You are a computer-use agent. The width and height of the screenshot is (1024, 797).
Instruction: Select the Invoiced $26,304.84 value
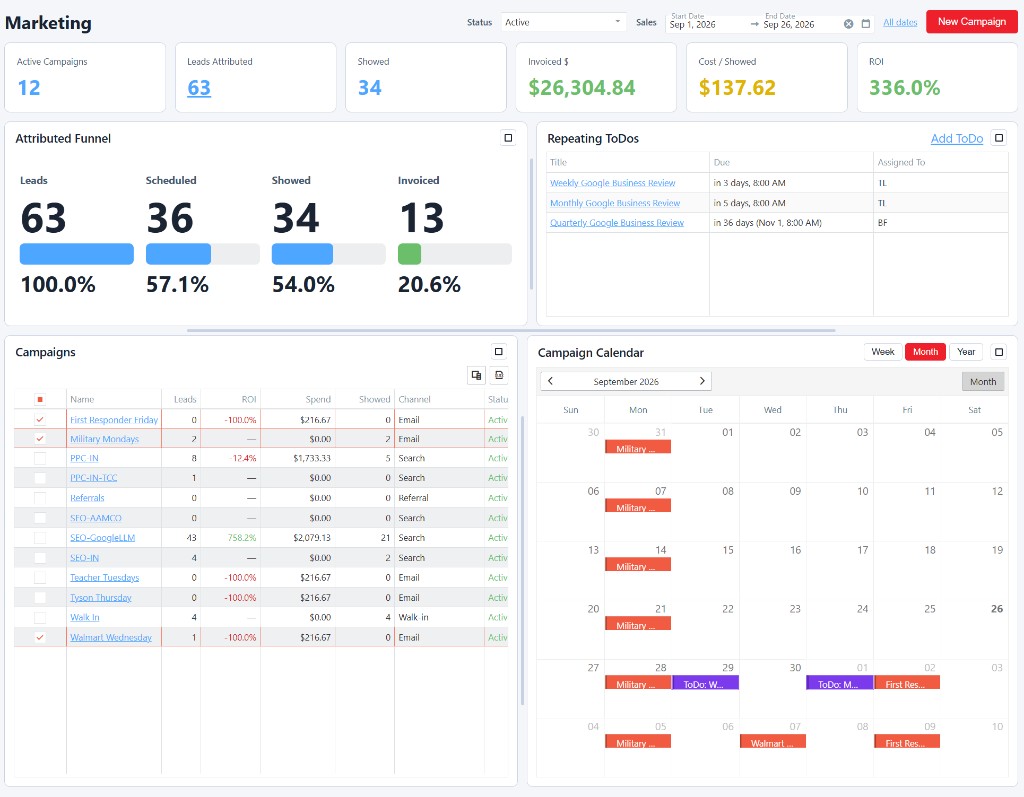[581, 88]
